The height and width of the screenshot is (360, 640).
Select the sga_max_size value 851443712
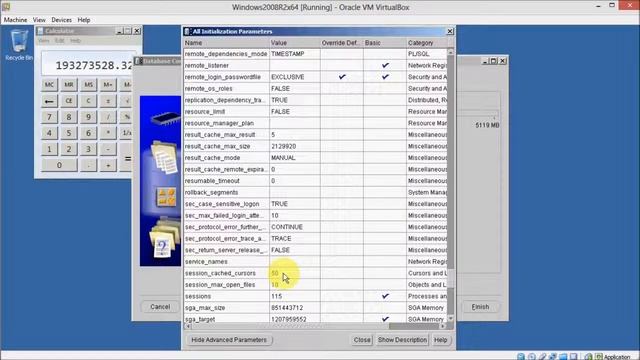(287, 308)
